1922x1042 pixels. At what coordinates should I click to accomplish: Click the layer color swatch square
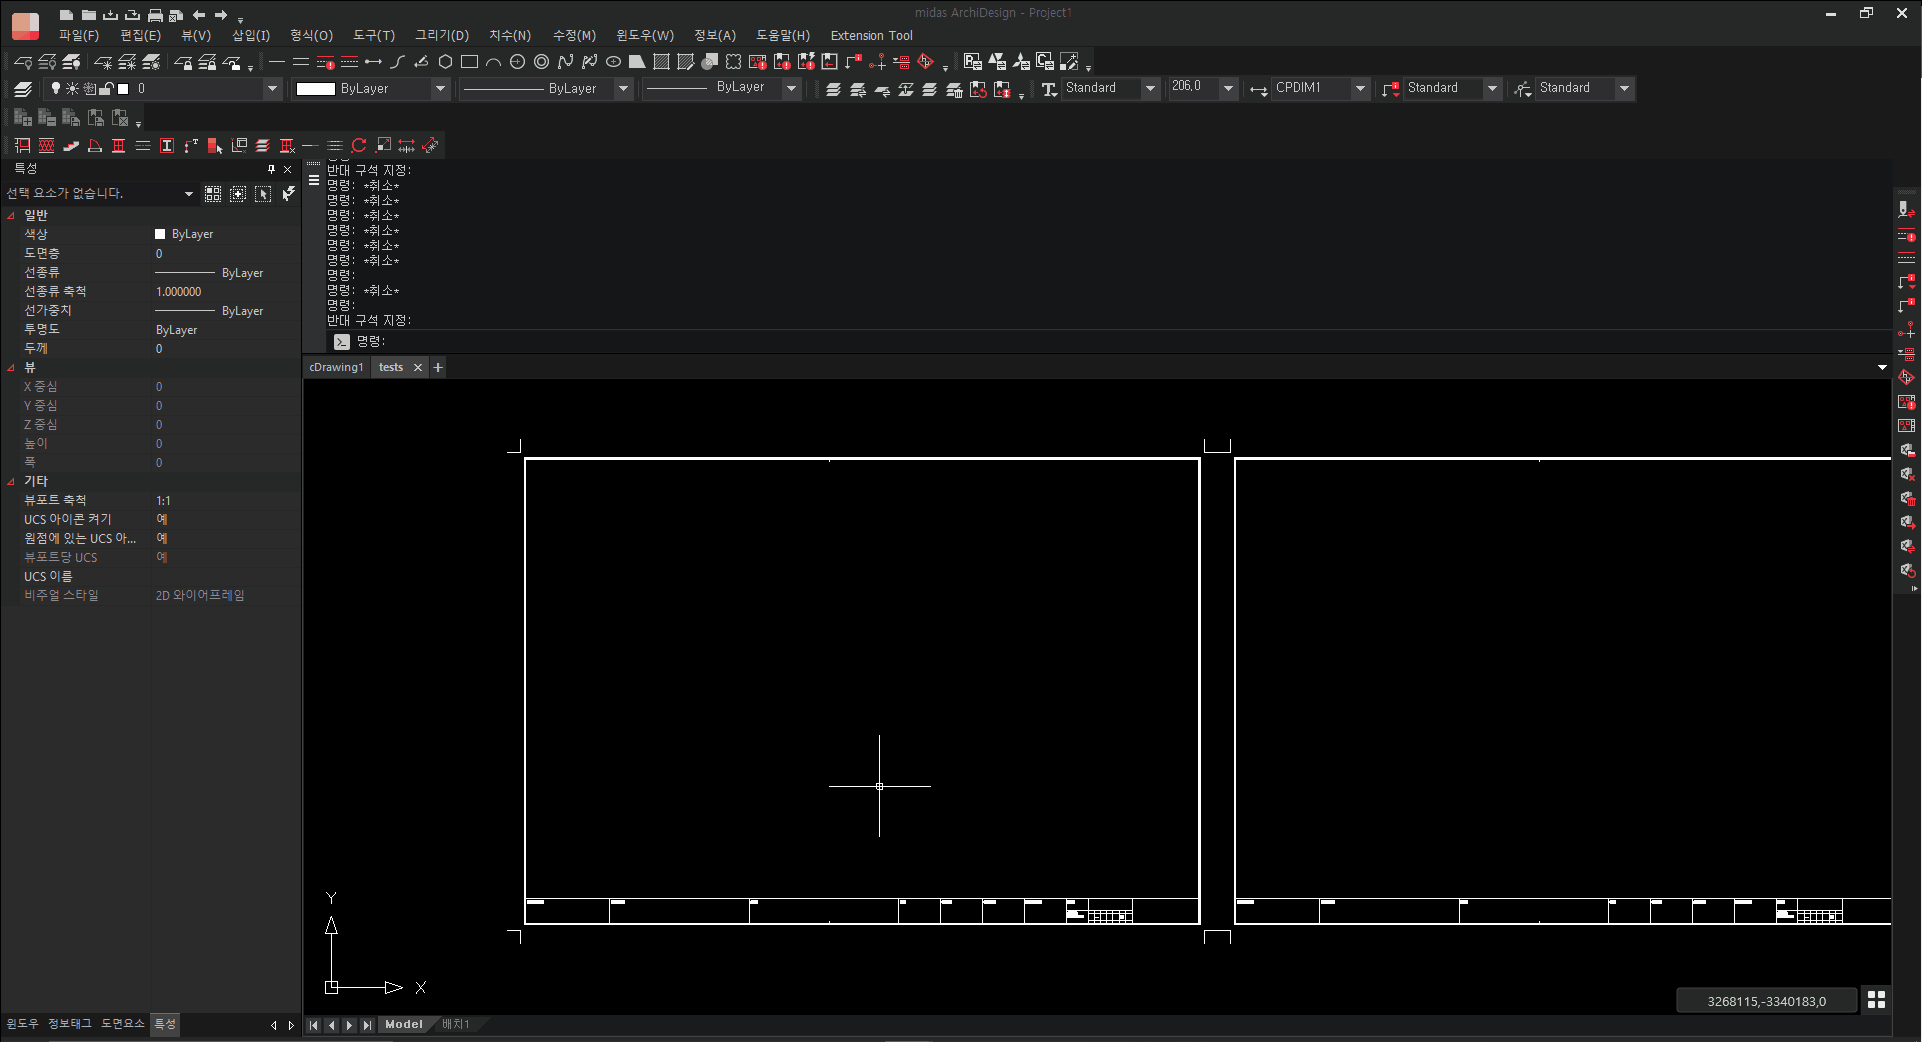pyautogui.click(x=123, y=89)
